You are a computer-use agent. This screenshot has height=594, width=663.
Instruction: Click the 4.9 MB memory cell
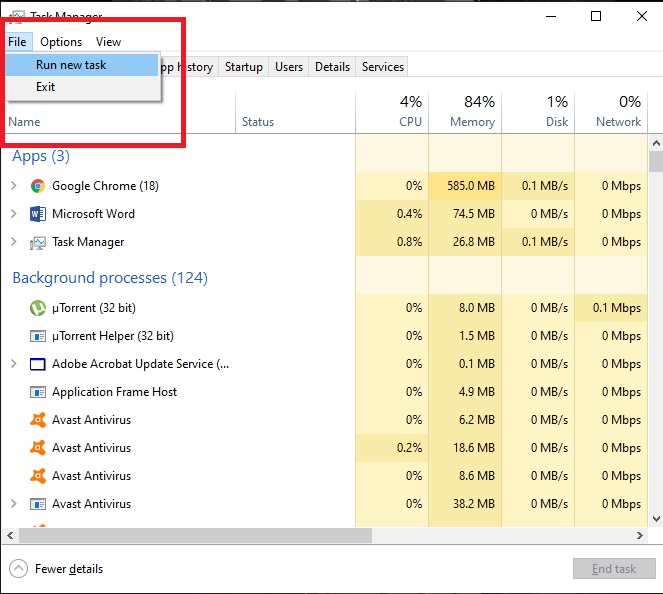coord(465,391)
